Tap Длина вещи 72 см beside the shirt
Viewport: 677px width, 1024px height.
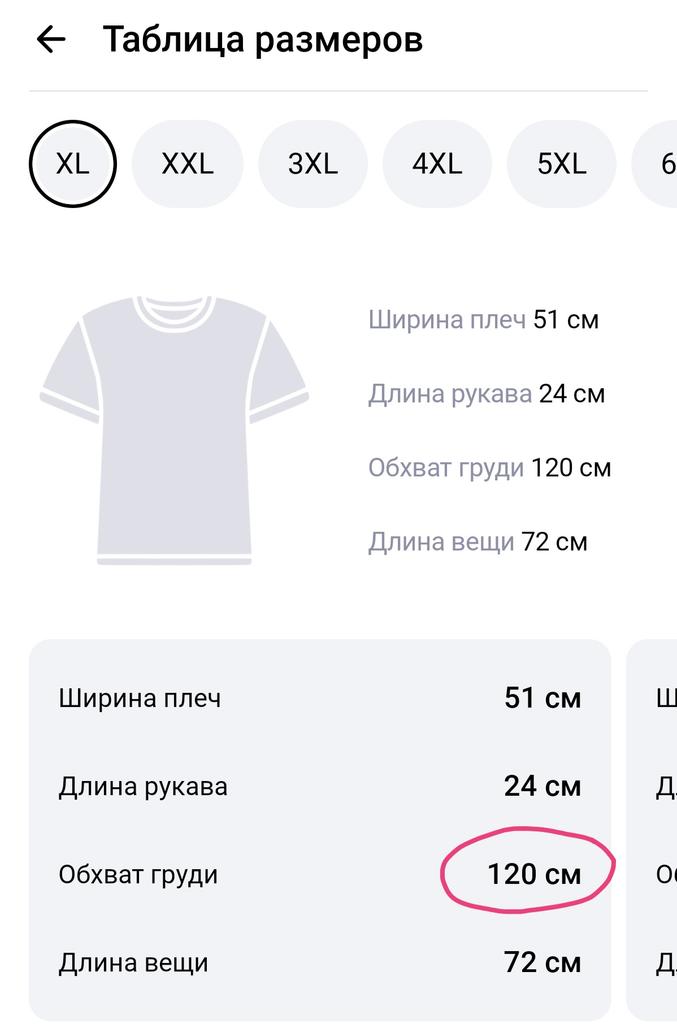tap(477, 542)
